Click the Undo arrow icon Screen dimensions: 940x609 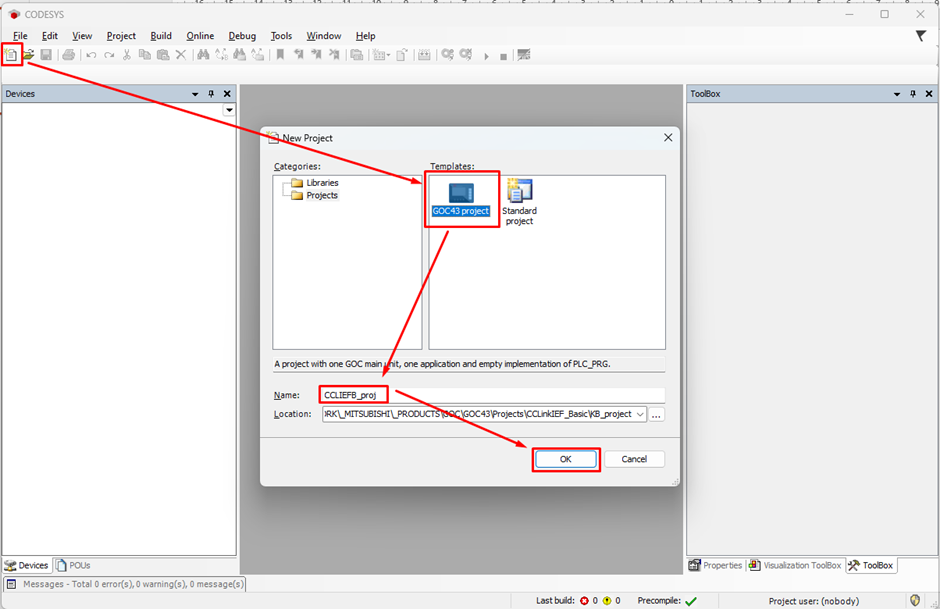coord(91,55)
